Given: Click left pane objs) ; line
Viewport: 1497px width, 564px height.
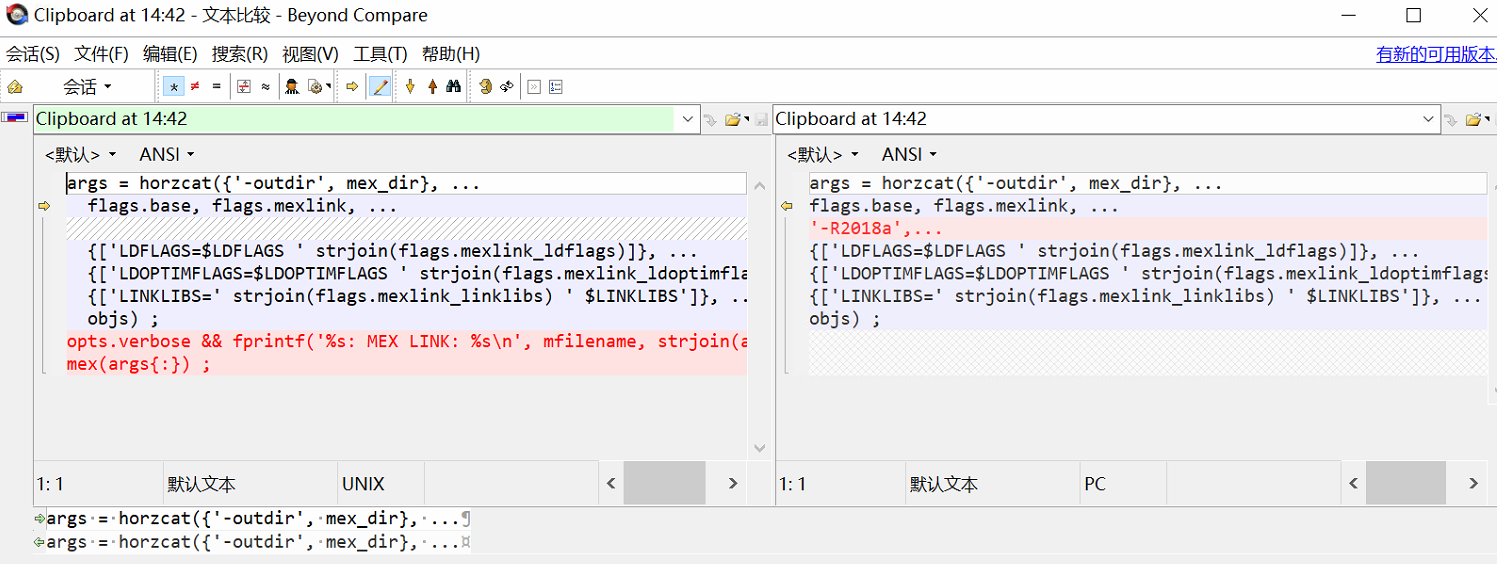Looking at the screenshot, I should 406,319.
